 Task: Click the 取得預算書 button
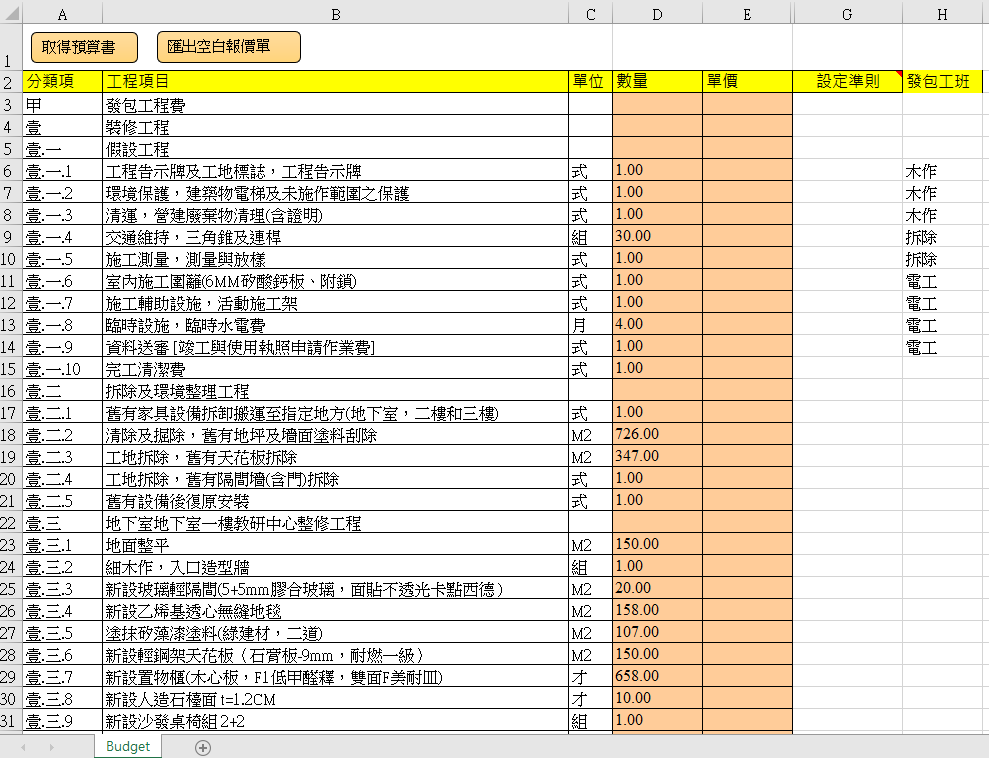pyautogui.click(x=83, y=47)
